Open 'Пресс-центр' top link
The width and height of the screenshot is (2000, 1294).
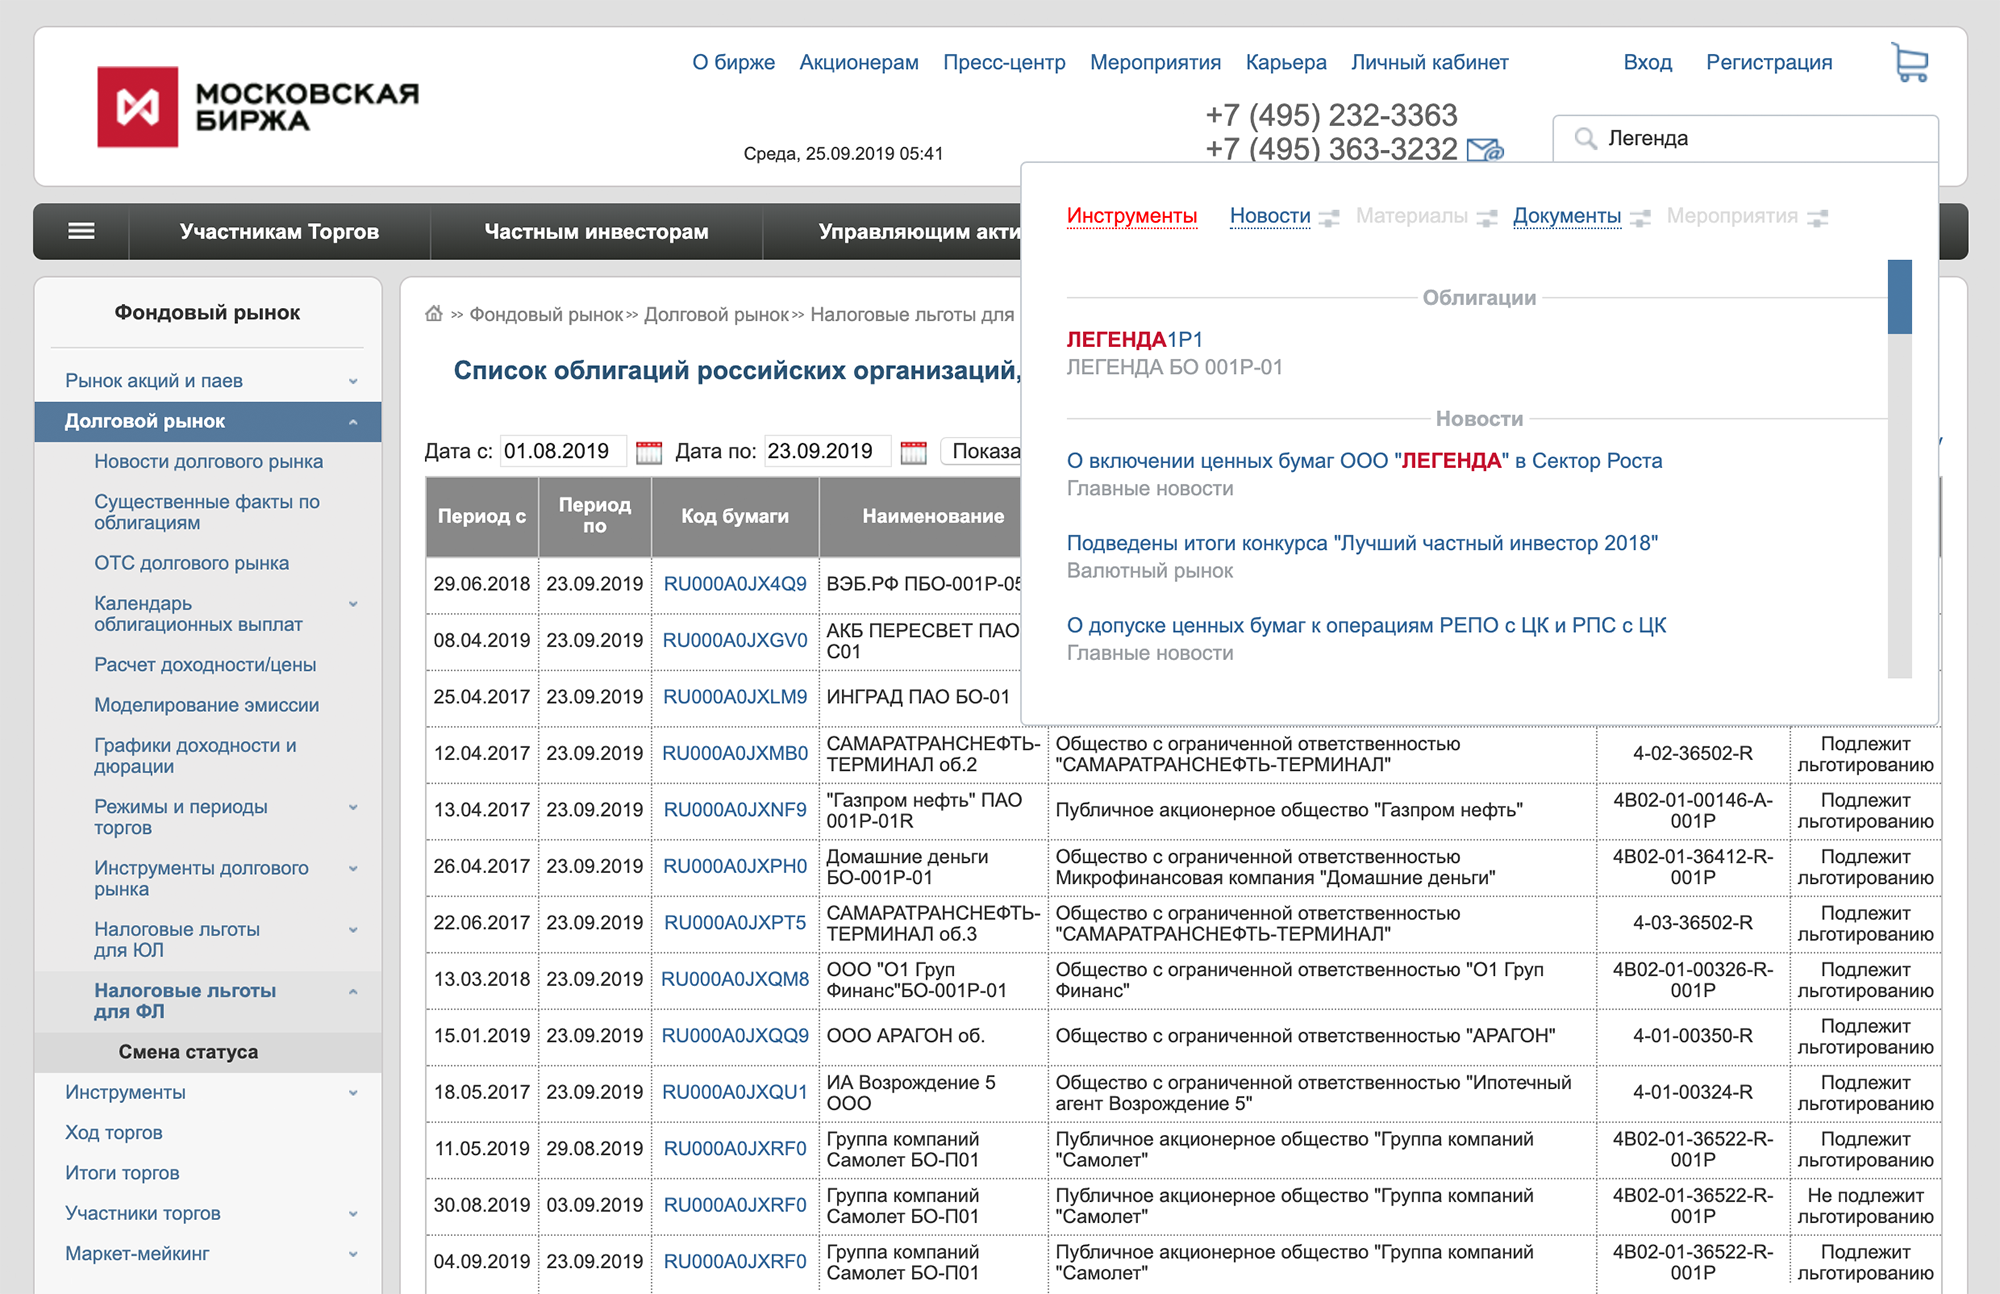1004,62
